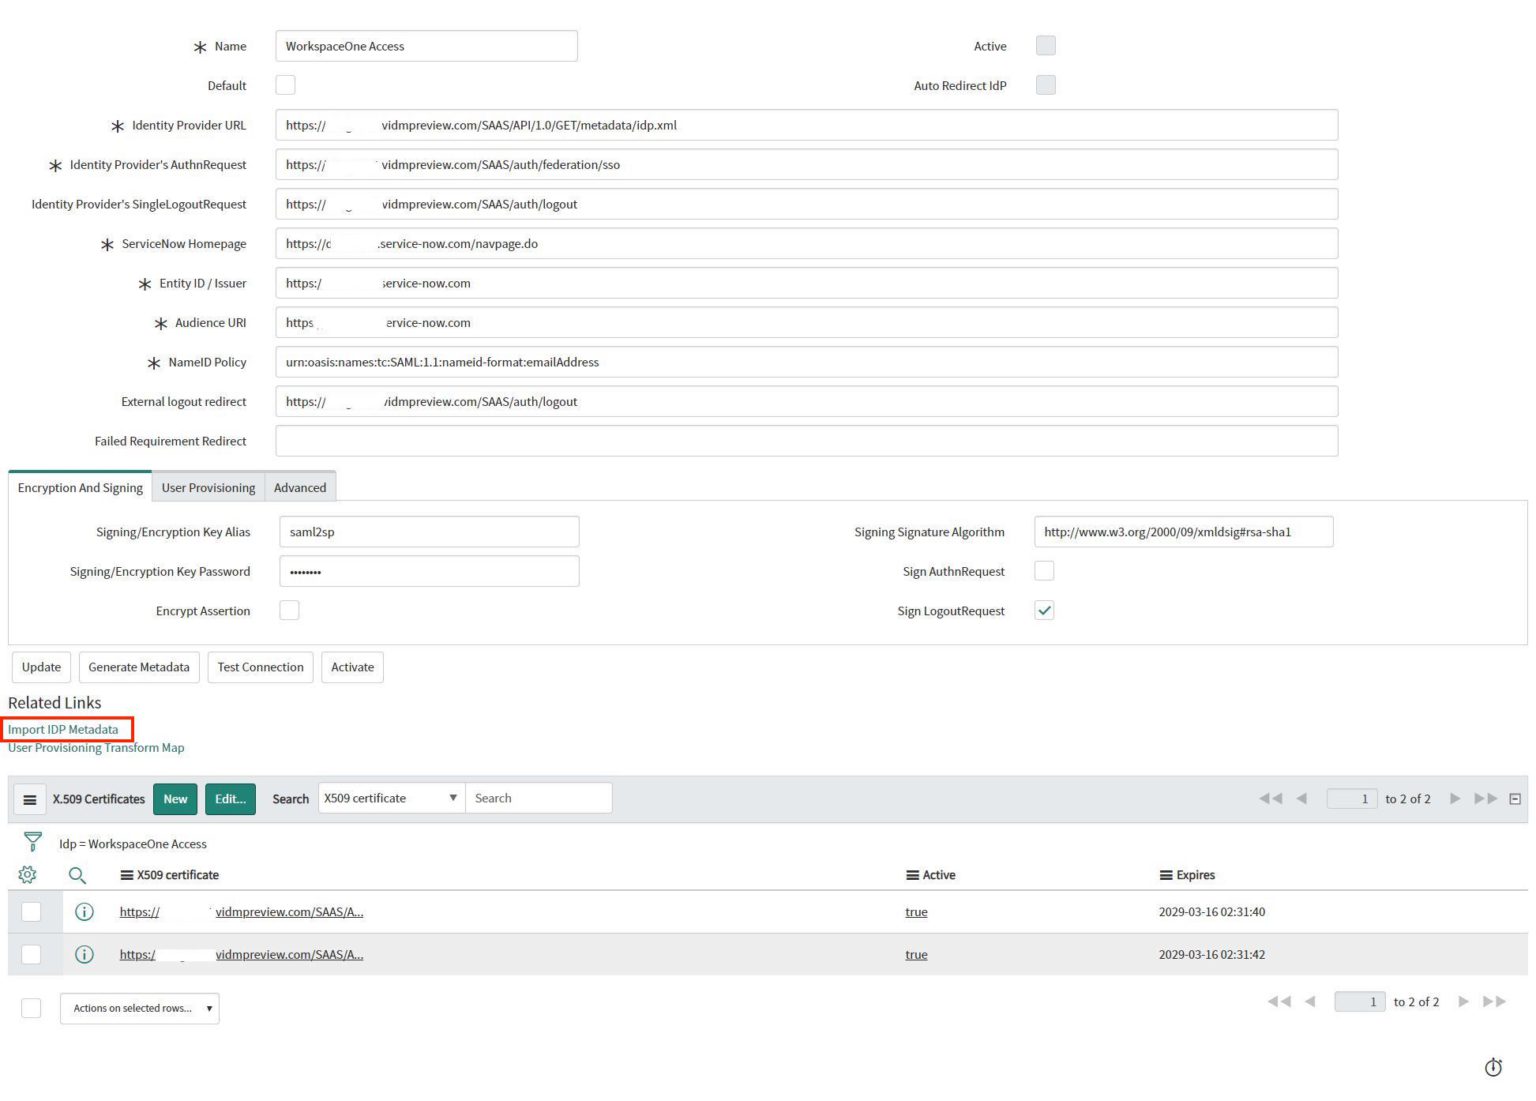
Task: Uncheck Sign LogoutRequest
Action: pyautogui.click(x=1044, y=610)
